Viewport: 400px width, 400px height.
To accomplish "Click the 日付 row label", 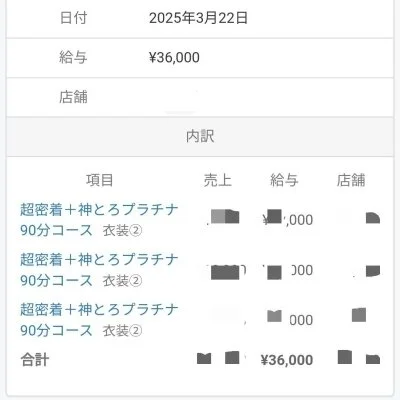I will (x=73, y=18).
